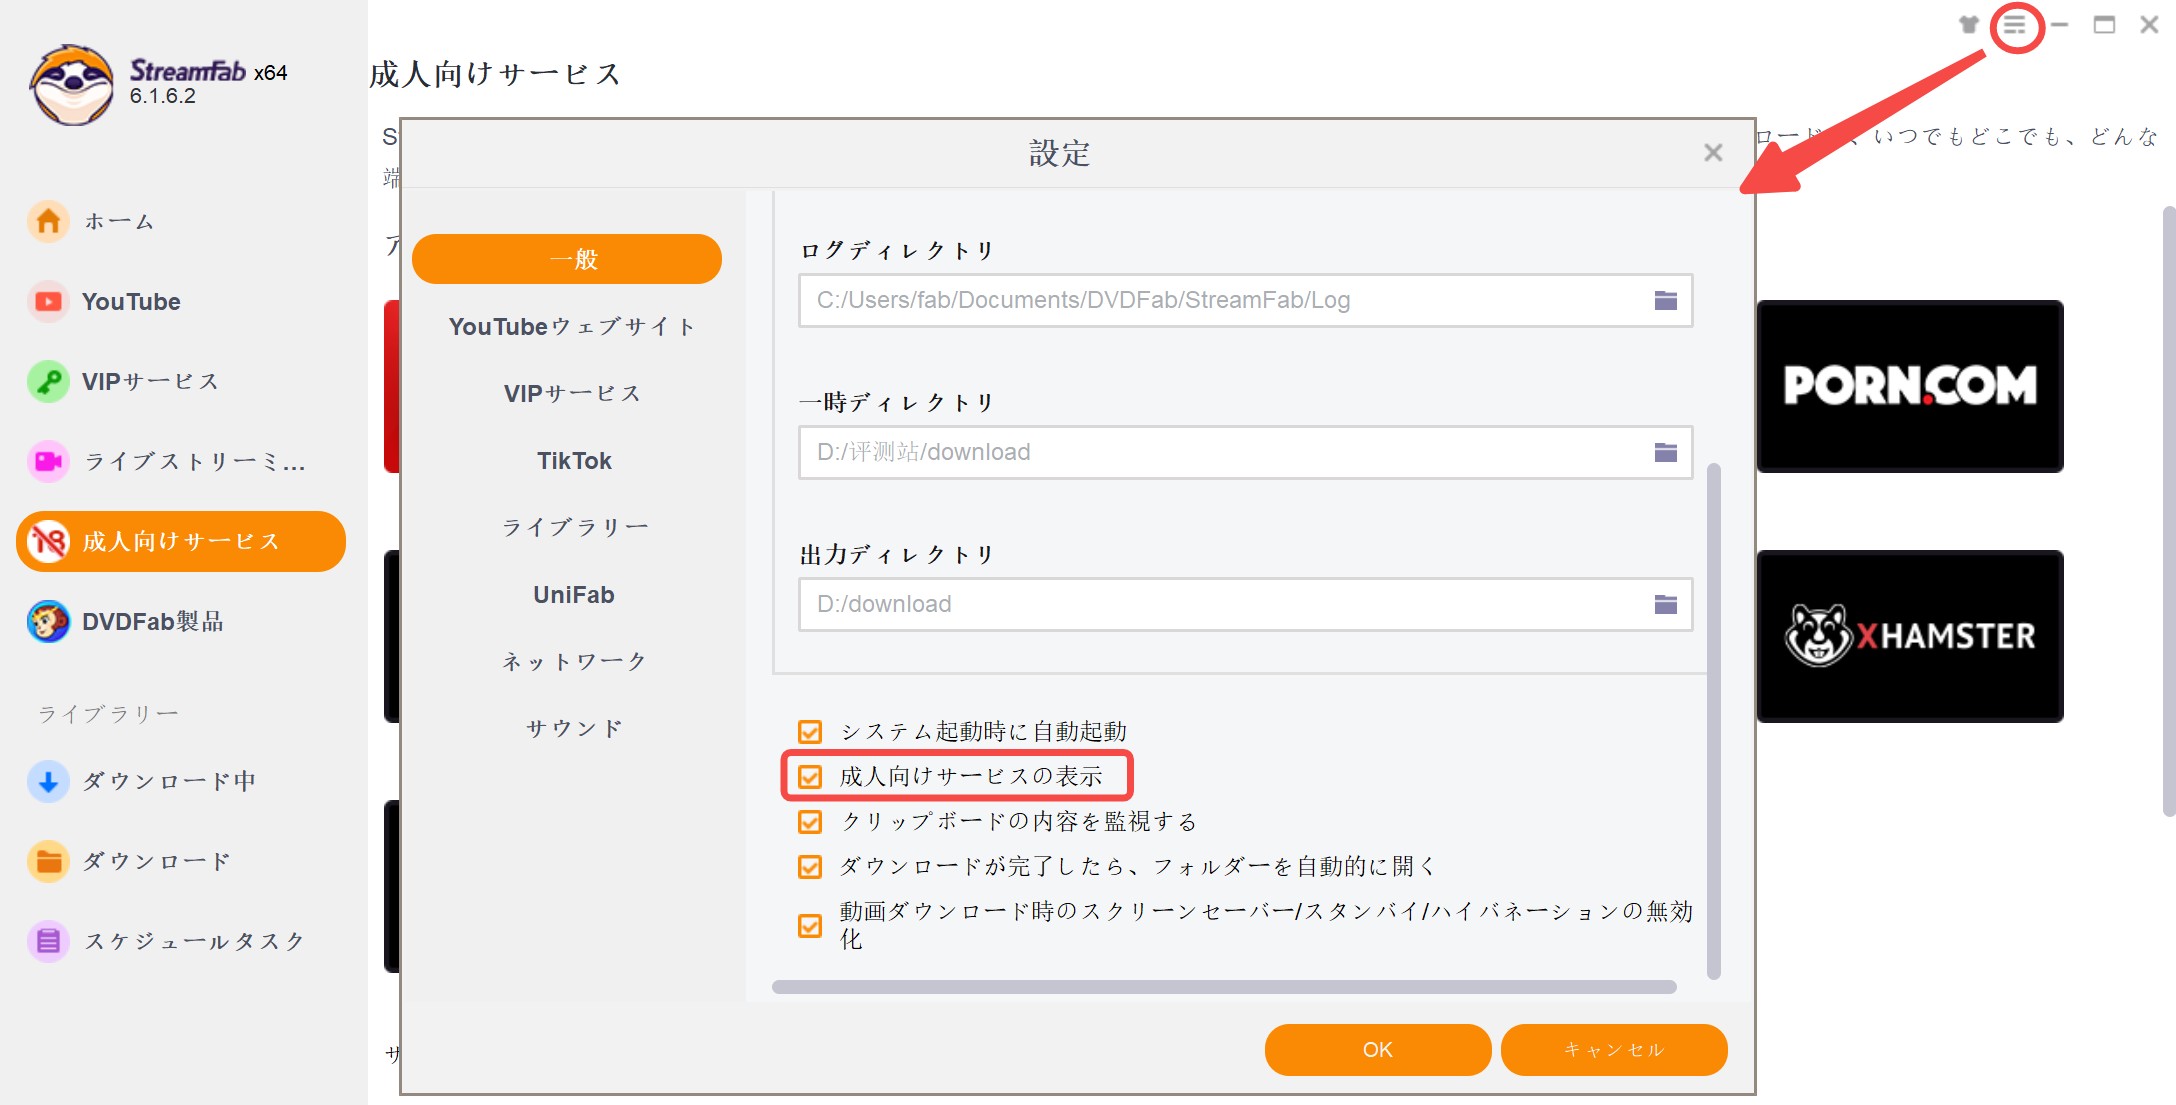Toggle スクリーンセーバー無効化 checkbox
The width and height of the screenshot is (2176, 1105).
pyautogui.click(x=810, y=926)
